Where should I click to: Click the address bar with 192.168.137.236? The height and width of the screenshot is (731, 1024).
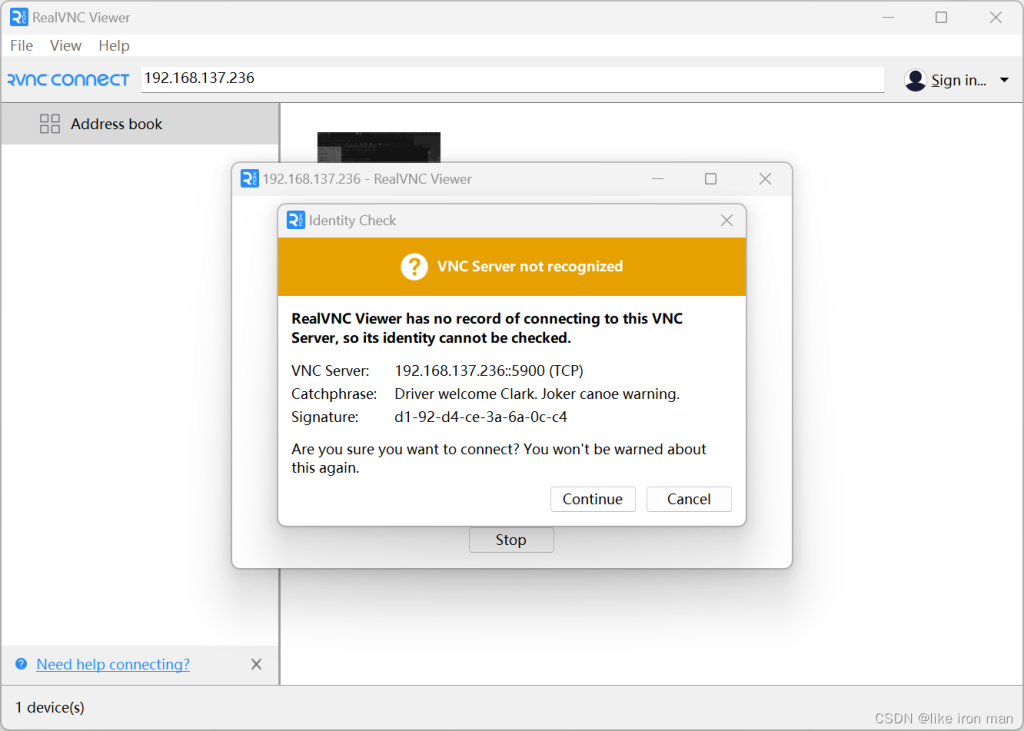(x=512, y=78)
